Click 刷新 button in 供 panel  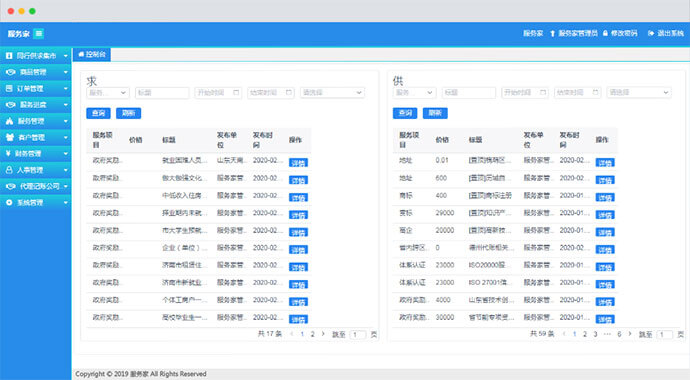click(435, 113)
